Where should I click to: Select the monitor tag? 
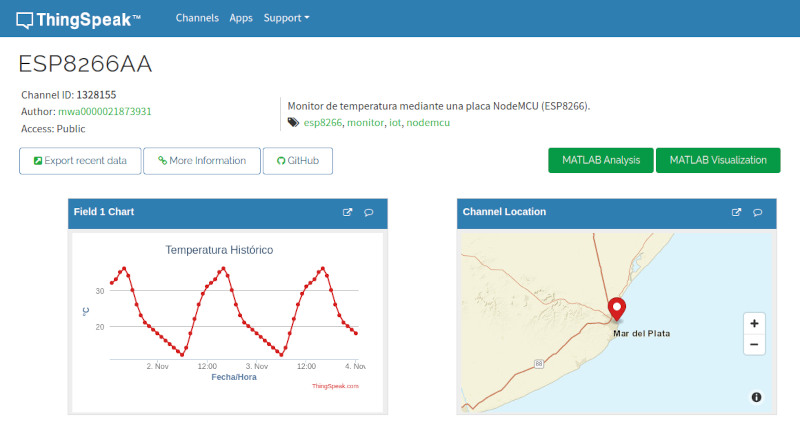[x=365, y=122]
